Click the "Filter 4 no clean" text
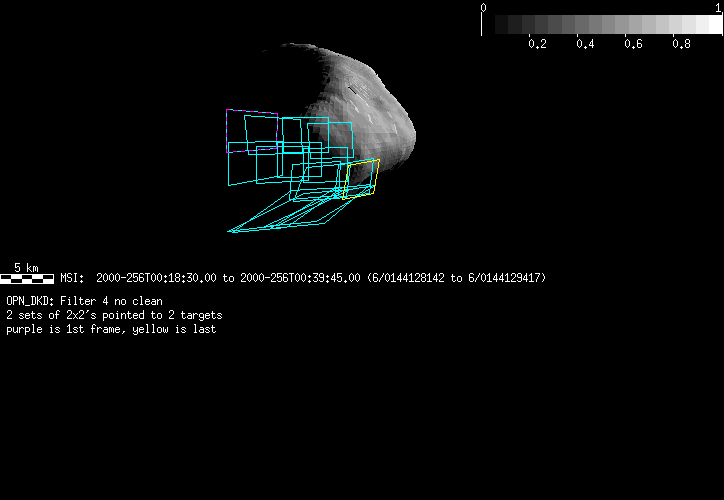 point(112,301)
